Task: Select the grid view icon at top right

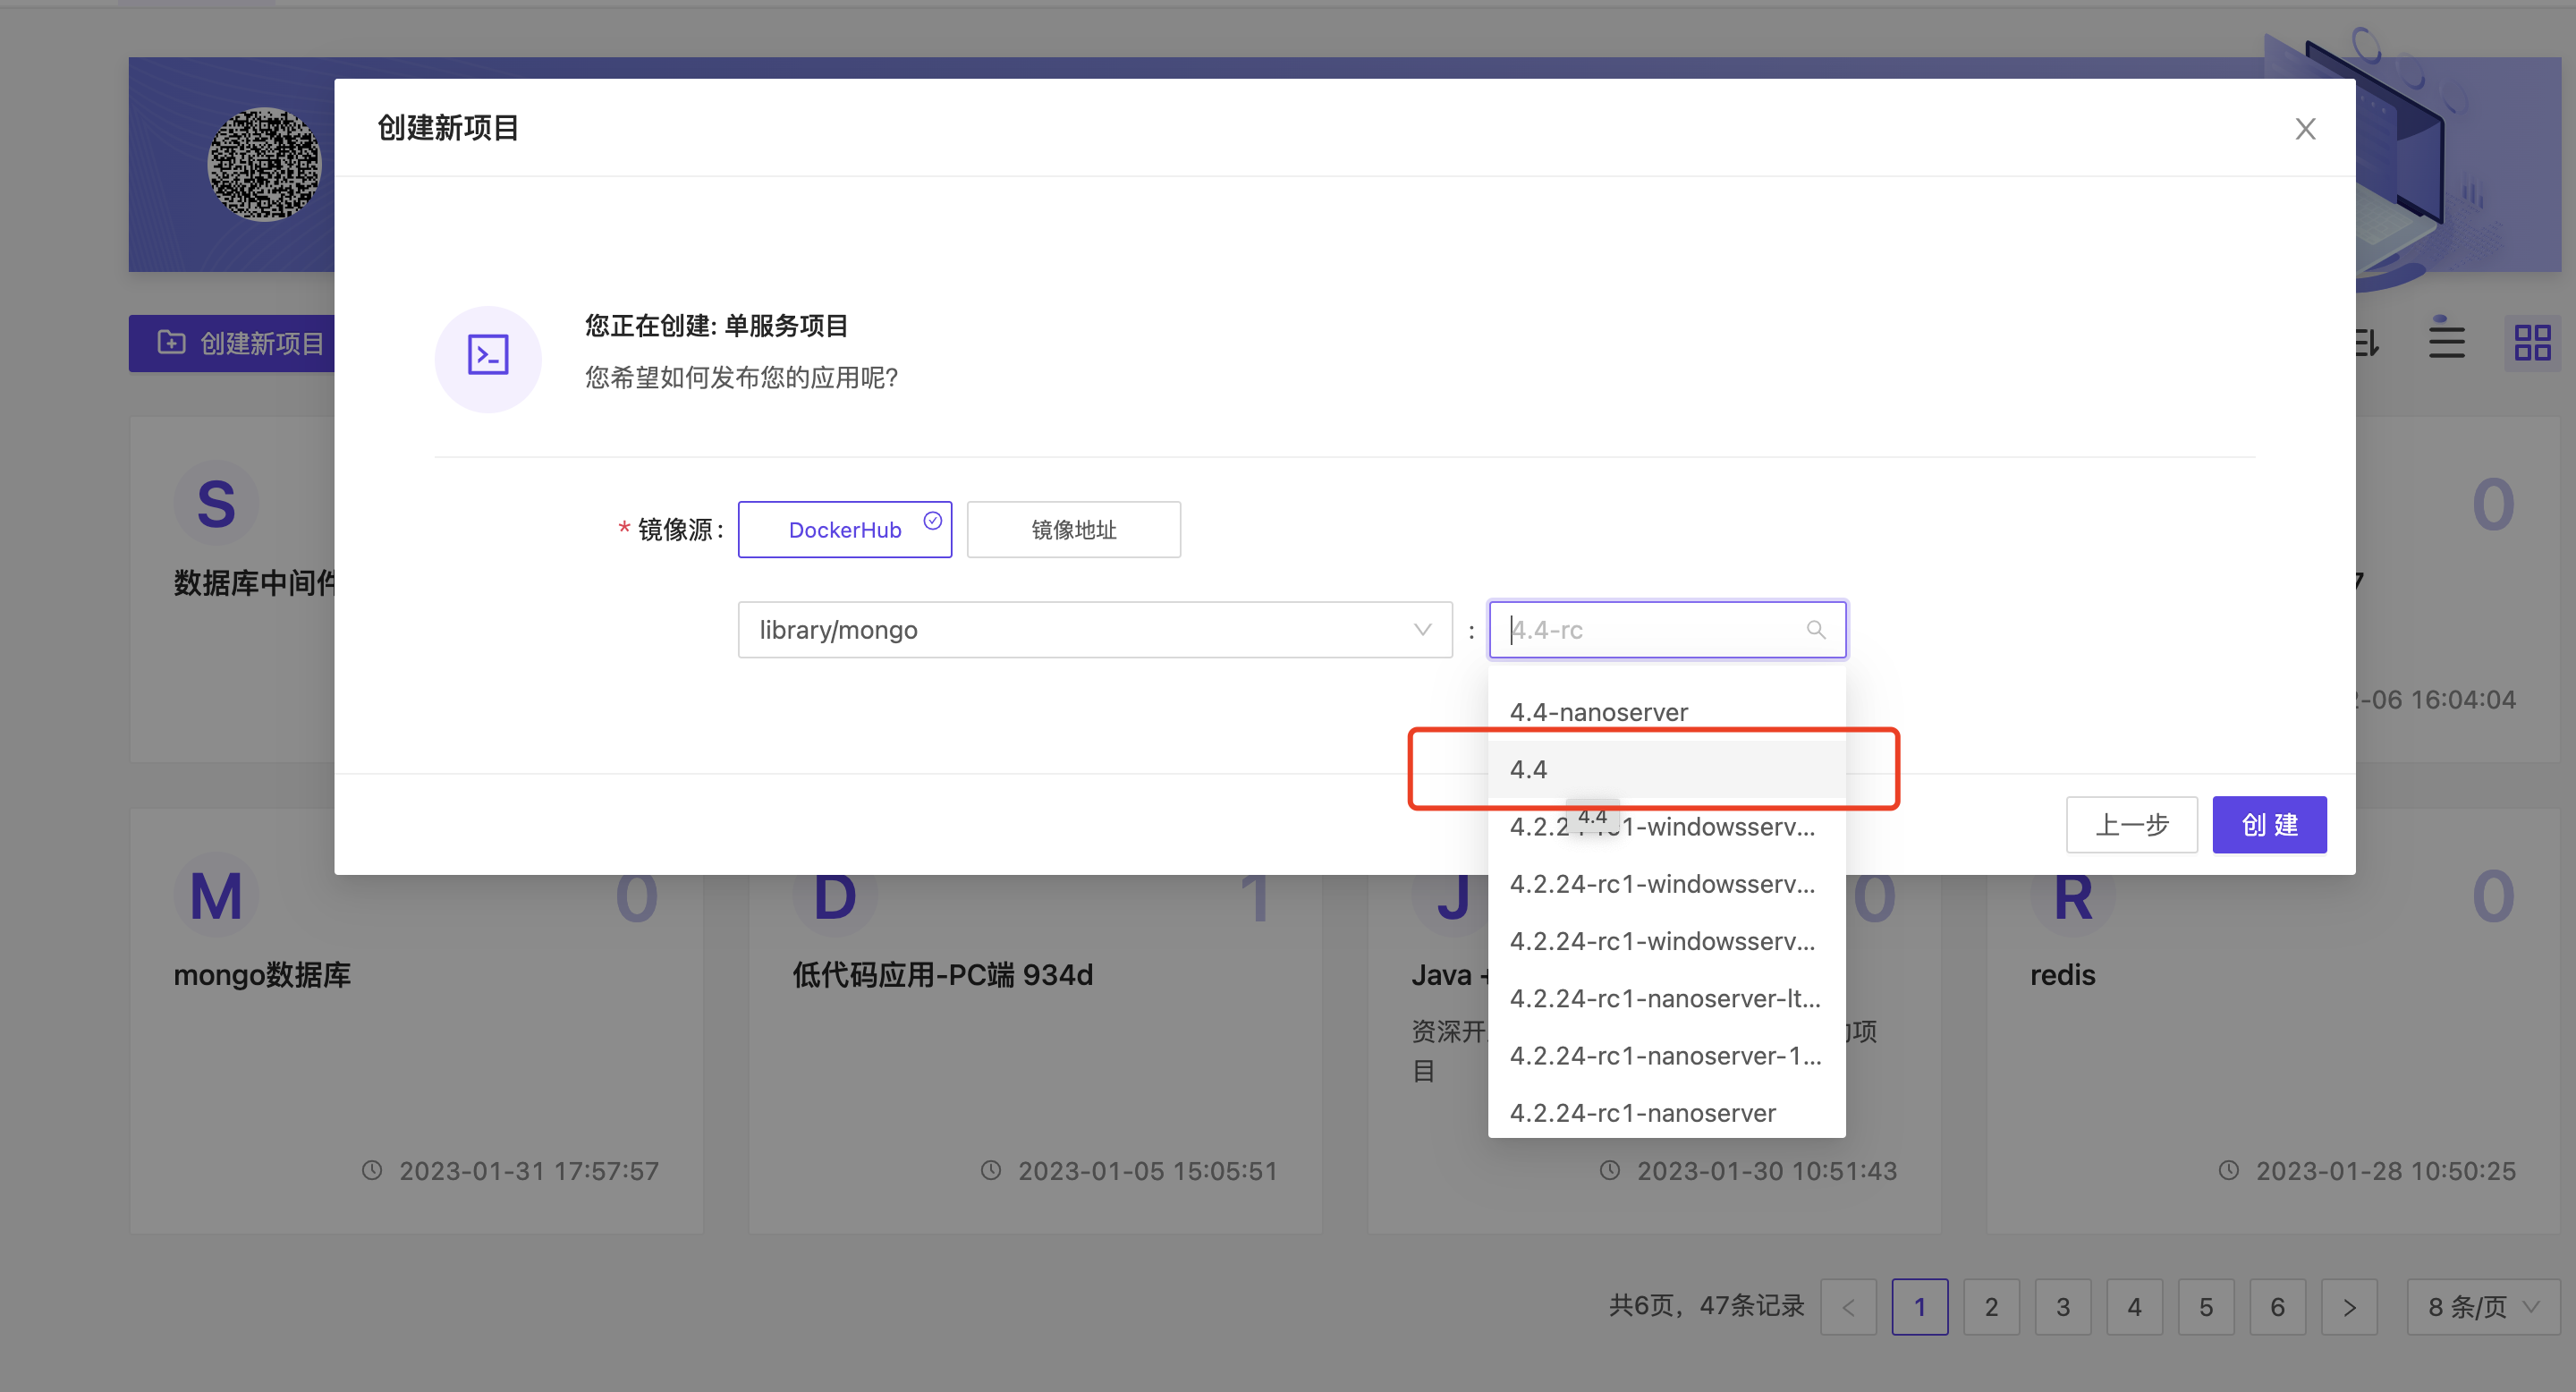Action: (x=2532, y=341)
